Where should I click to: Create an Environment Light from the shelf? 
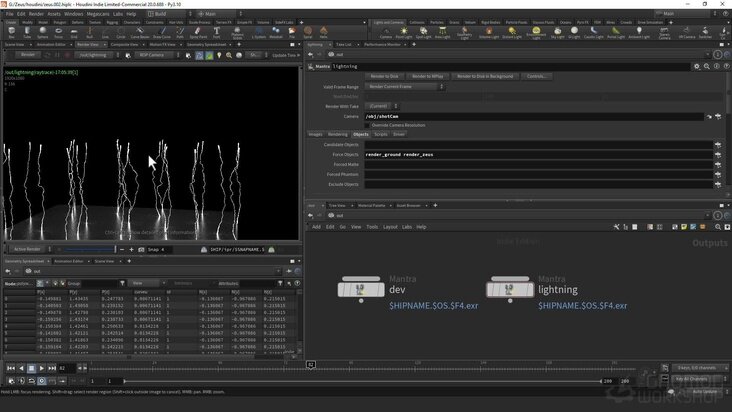(x=536, y=32)
